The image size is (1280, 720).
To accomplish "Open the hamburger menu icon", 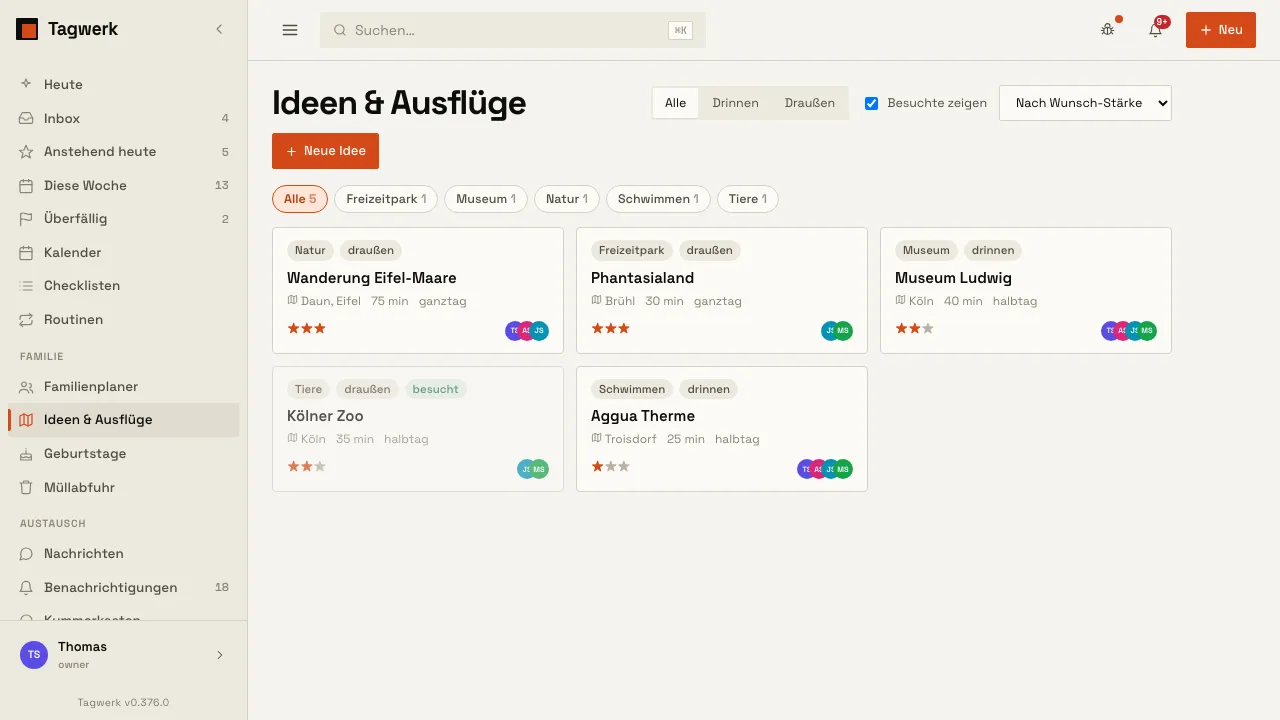I will [290, 30].
